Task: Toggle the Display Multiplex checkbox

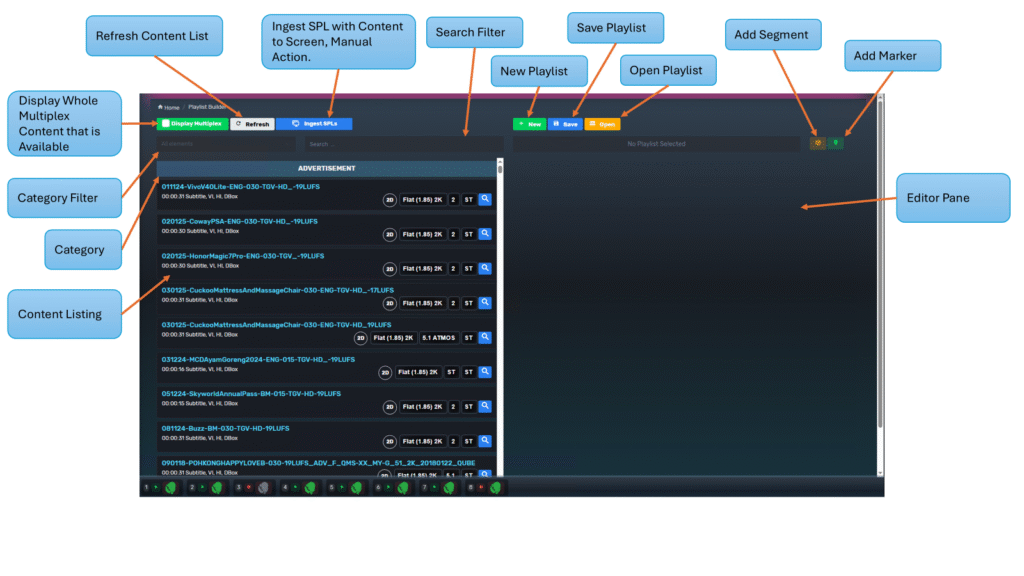Action: 166,124
